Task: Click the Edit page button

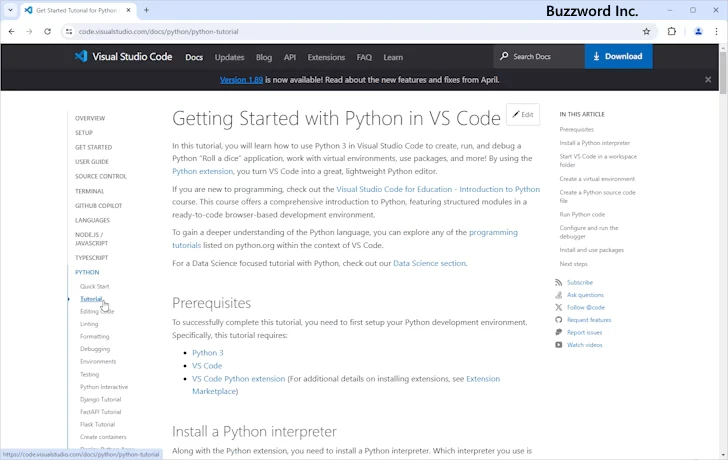Action: tap(523, 115)
